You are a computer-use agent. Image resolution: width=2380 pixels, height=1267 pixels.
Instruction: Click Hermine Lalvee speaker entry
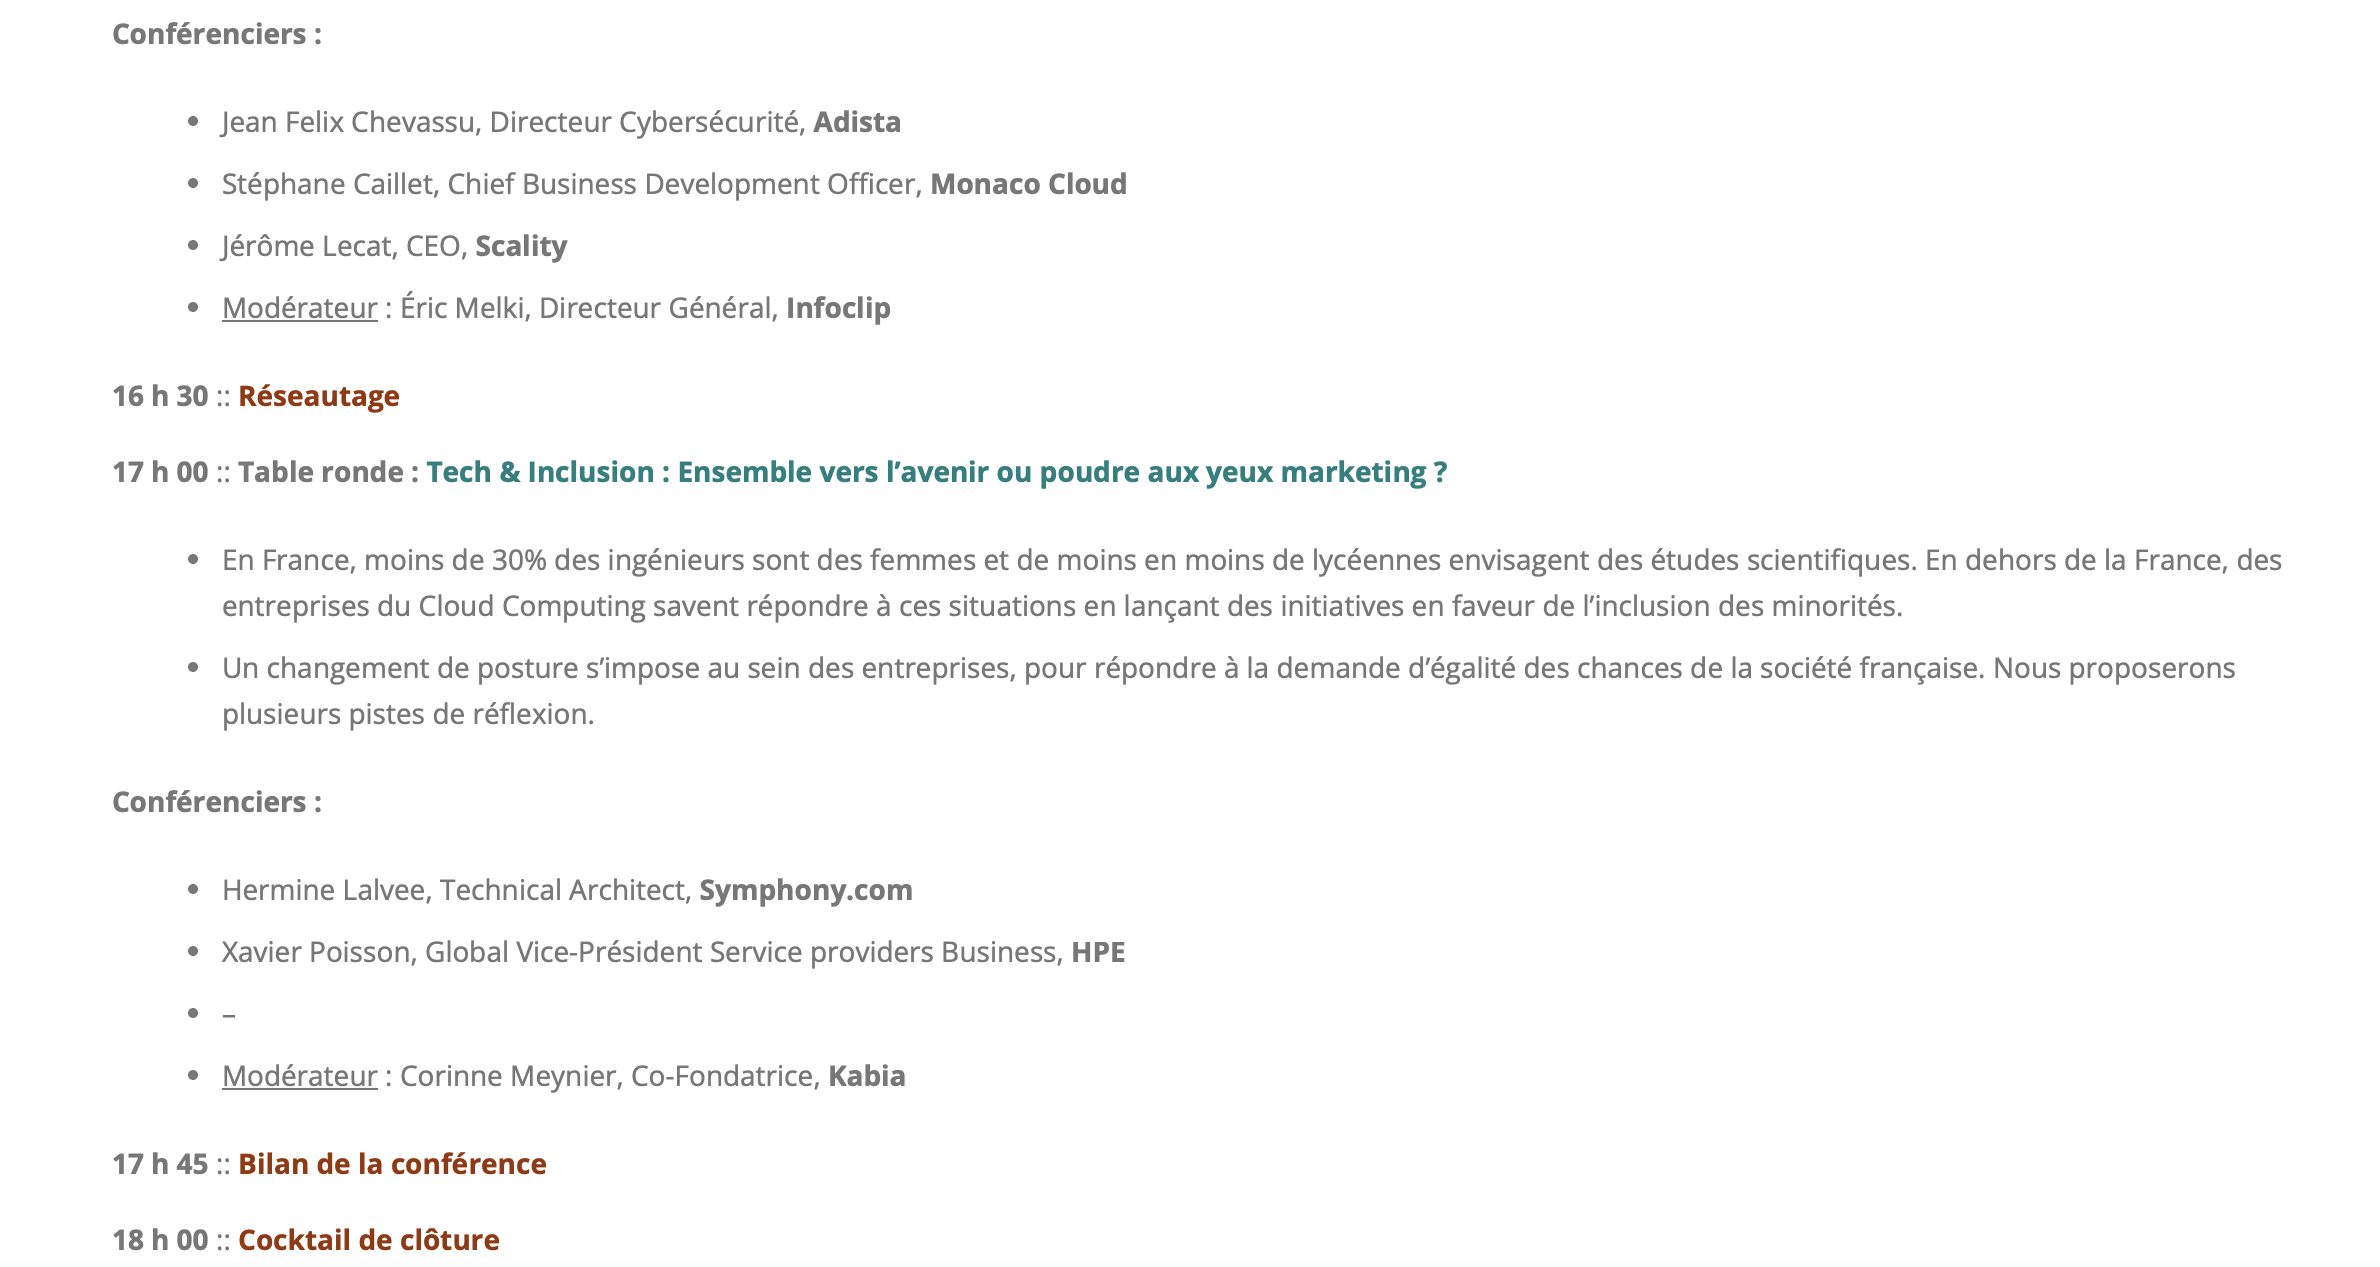click(x=567, y=890)
